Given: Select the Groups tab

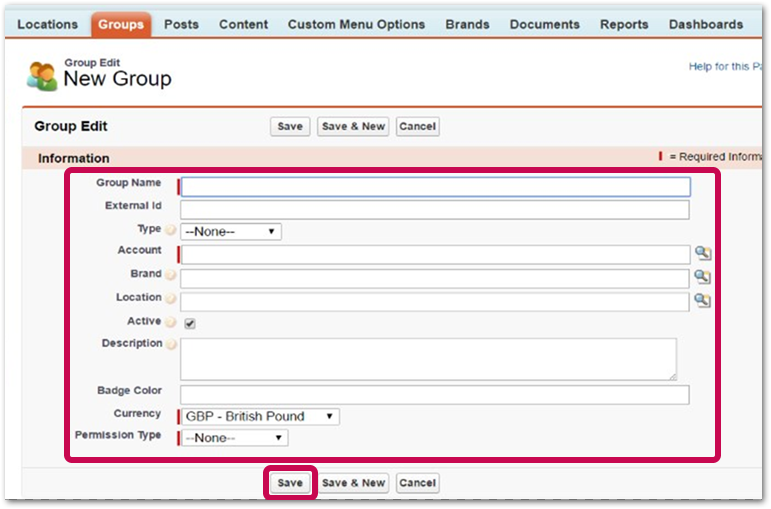Looking at the screenshot, I should point(121,25).
